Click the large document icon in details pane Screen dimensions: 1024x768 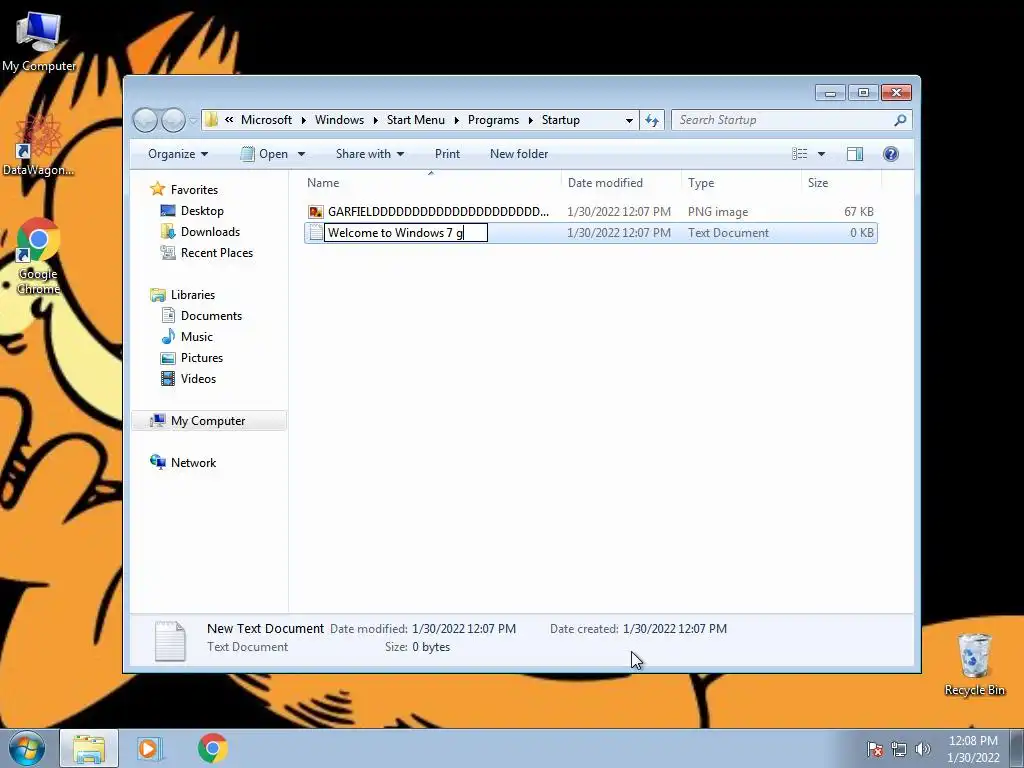tap(170, 640)
